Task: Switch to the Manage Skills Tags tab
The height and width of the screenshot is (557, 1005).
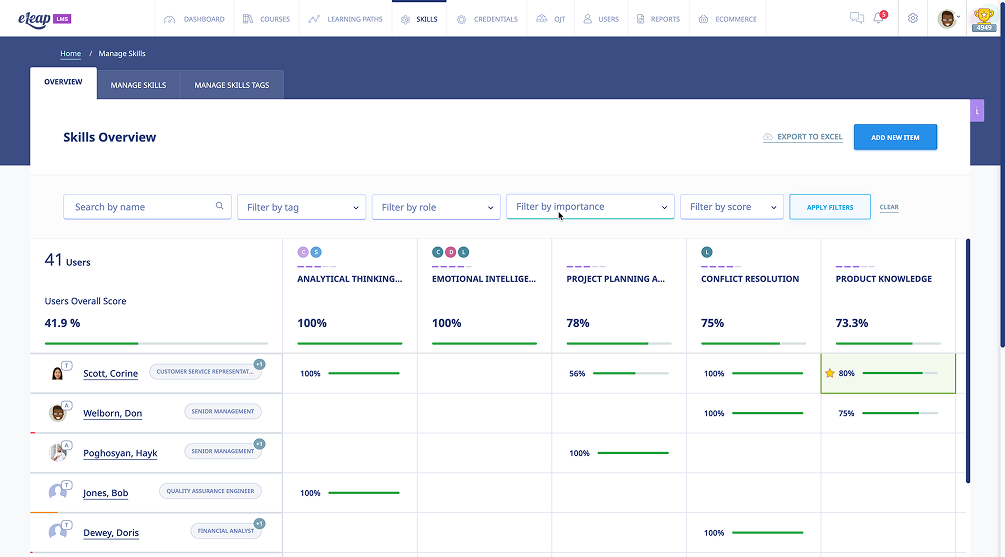Action: click(232, 85)
